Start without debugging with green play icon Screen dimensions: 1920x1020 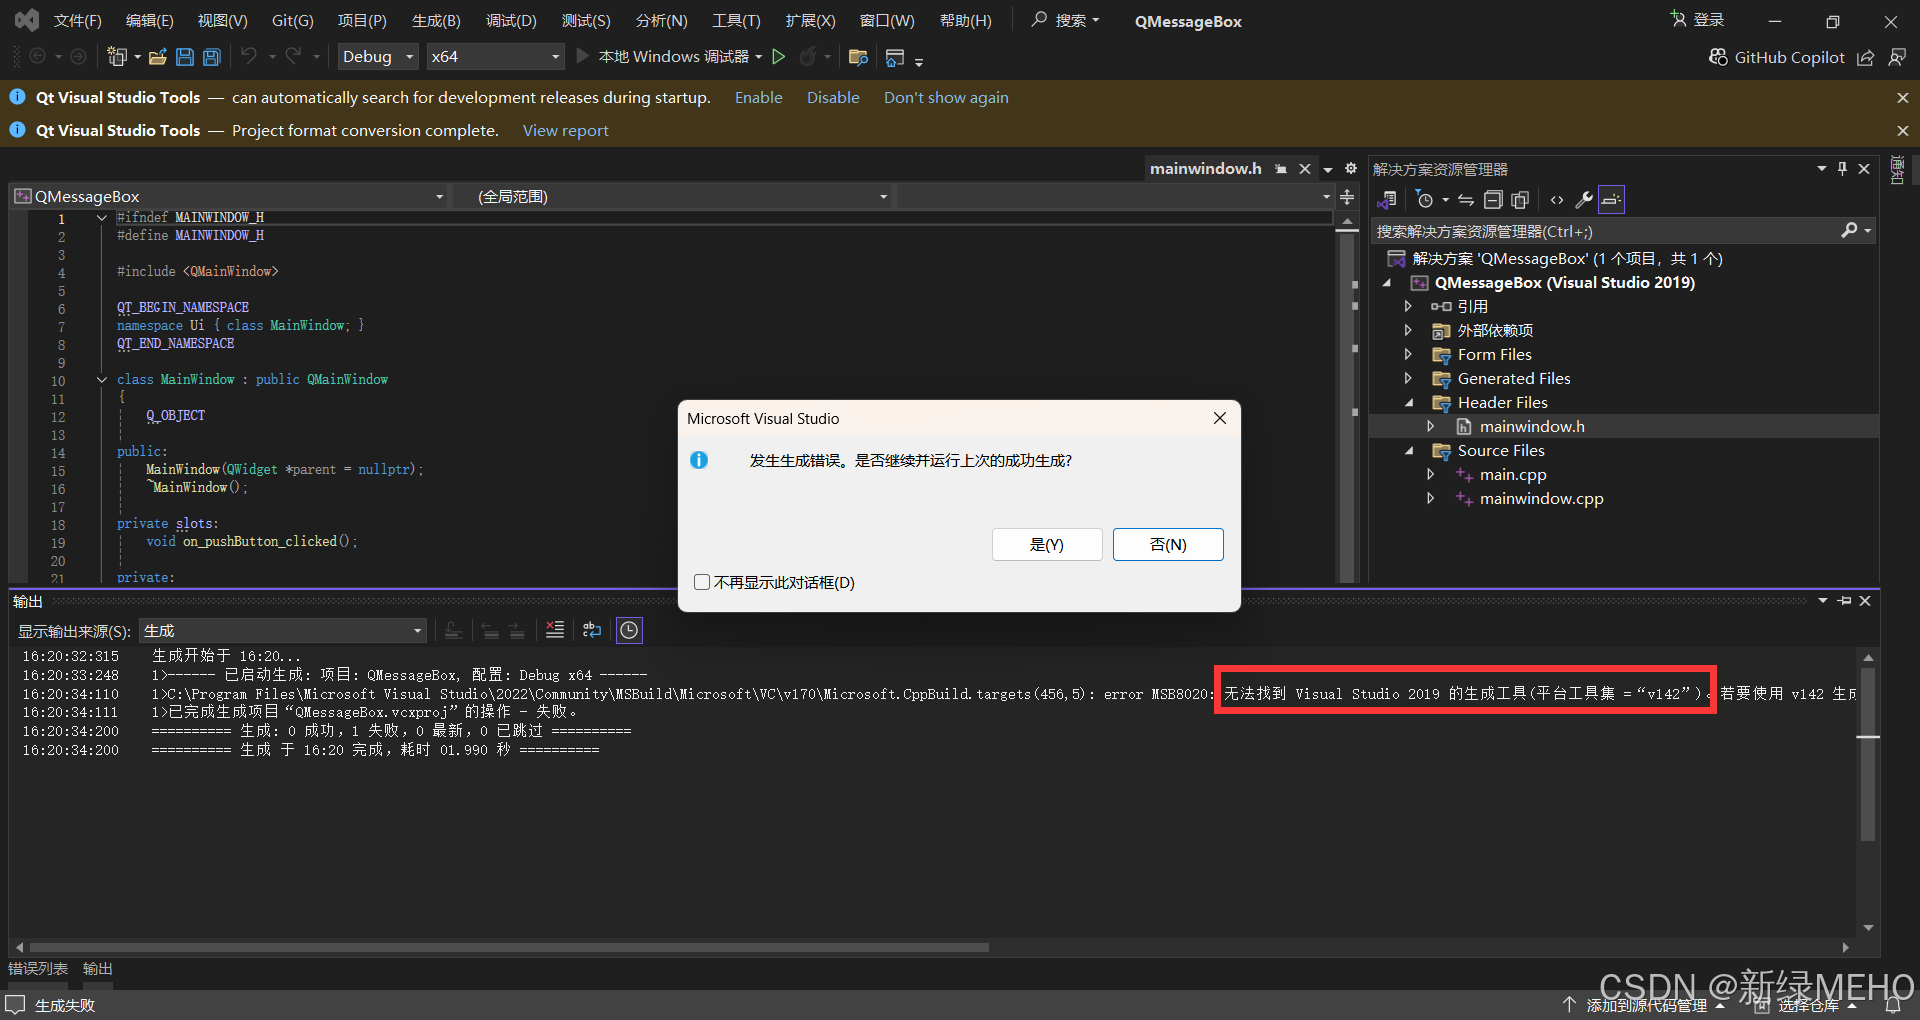(x=779, y=57)
